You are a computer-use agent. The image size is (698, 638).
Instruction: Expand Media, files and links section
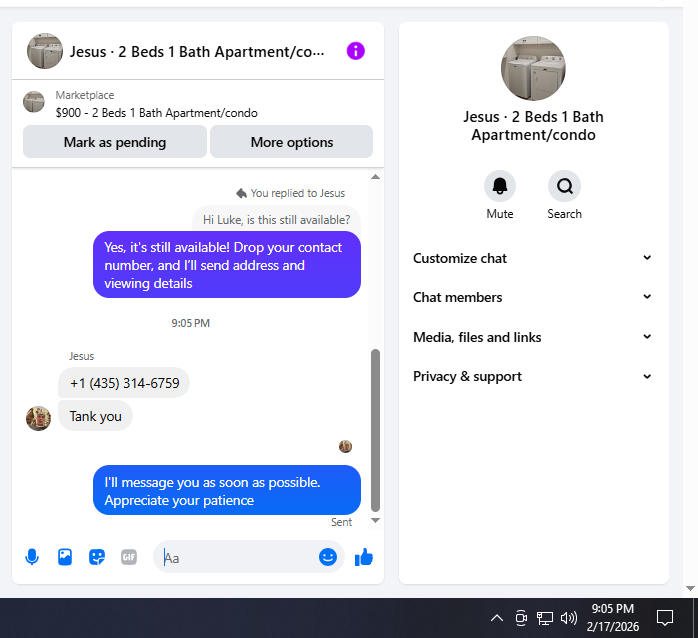[x=533, y=337]
